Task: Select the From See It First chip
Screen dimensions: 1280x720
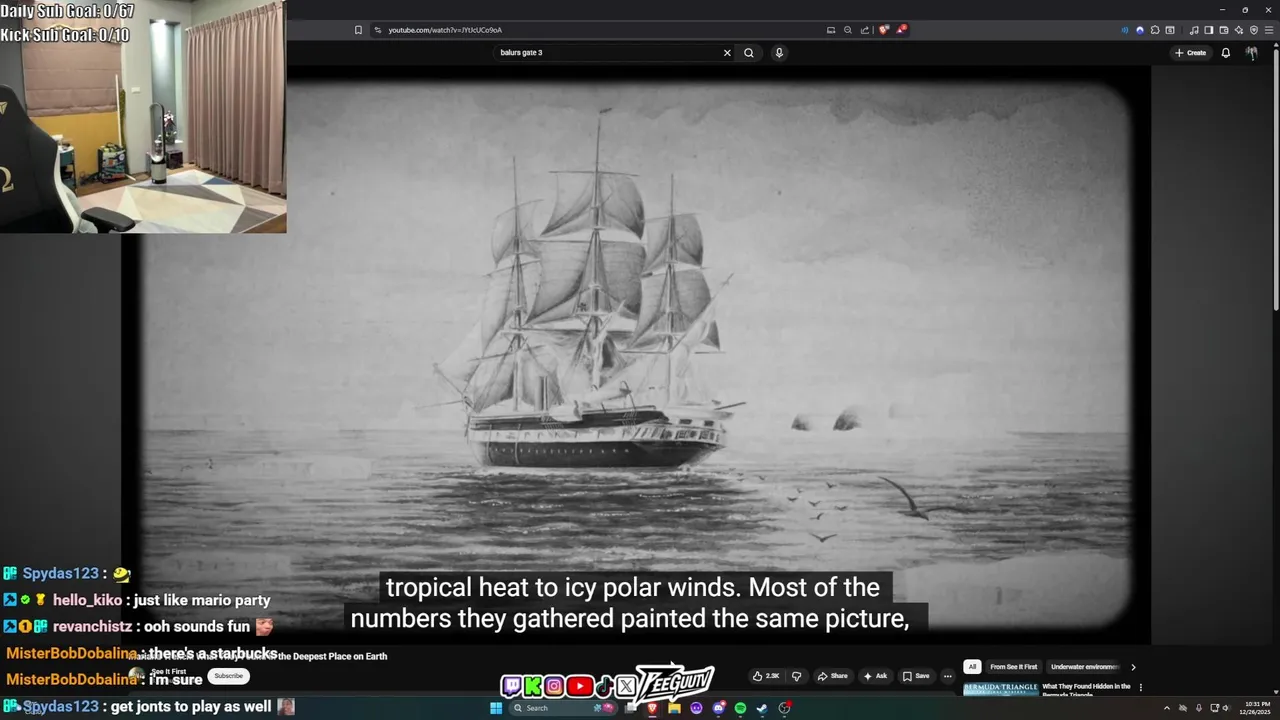Action: (x=1014, y=667)
